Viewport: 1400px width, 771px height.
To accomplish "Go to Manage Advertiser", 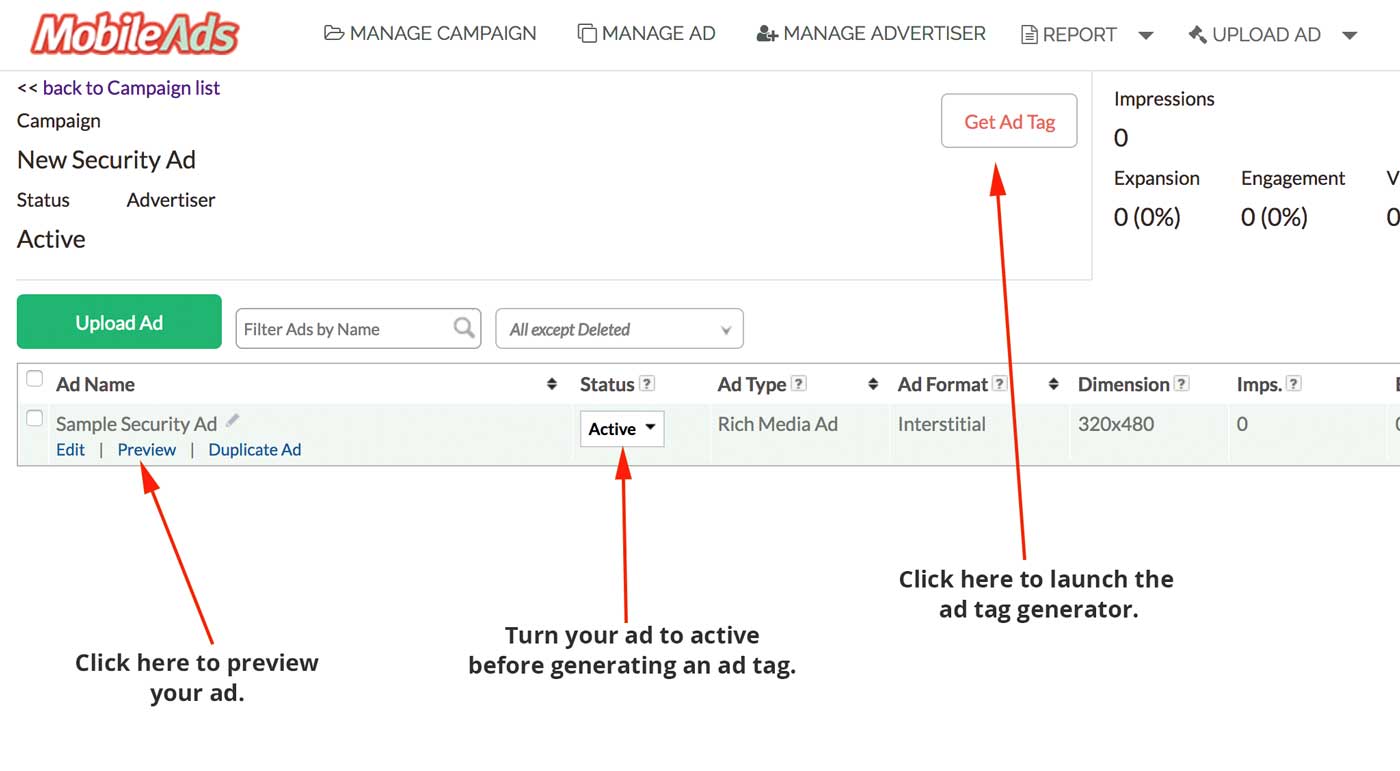I will [871, 34].
